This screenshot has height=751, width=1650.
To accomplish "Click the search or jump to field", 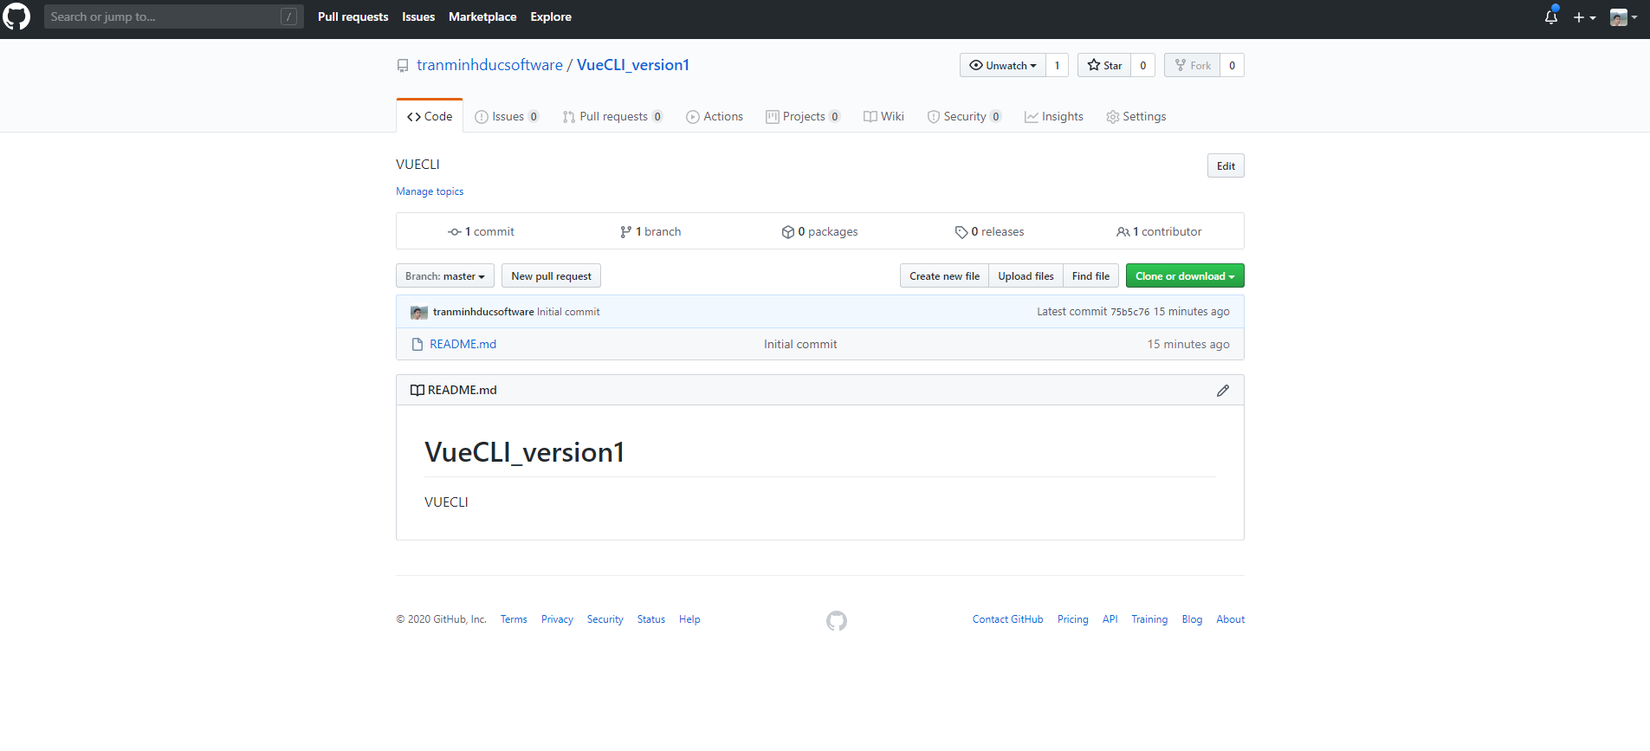I will click(174, 17).
